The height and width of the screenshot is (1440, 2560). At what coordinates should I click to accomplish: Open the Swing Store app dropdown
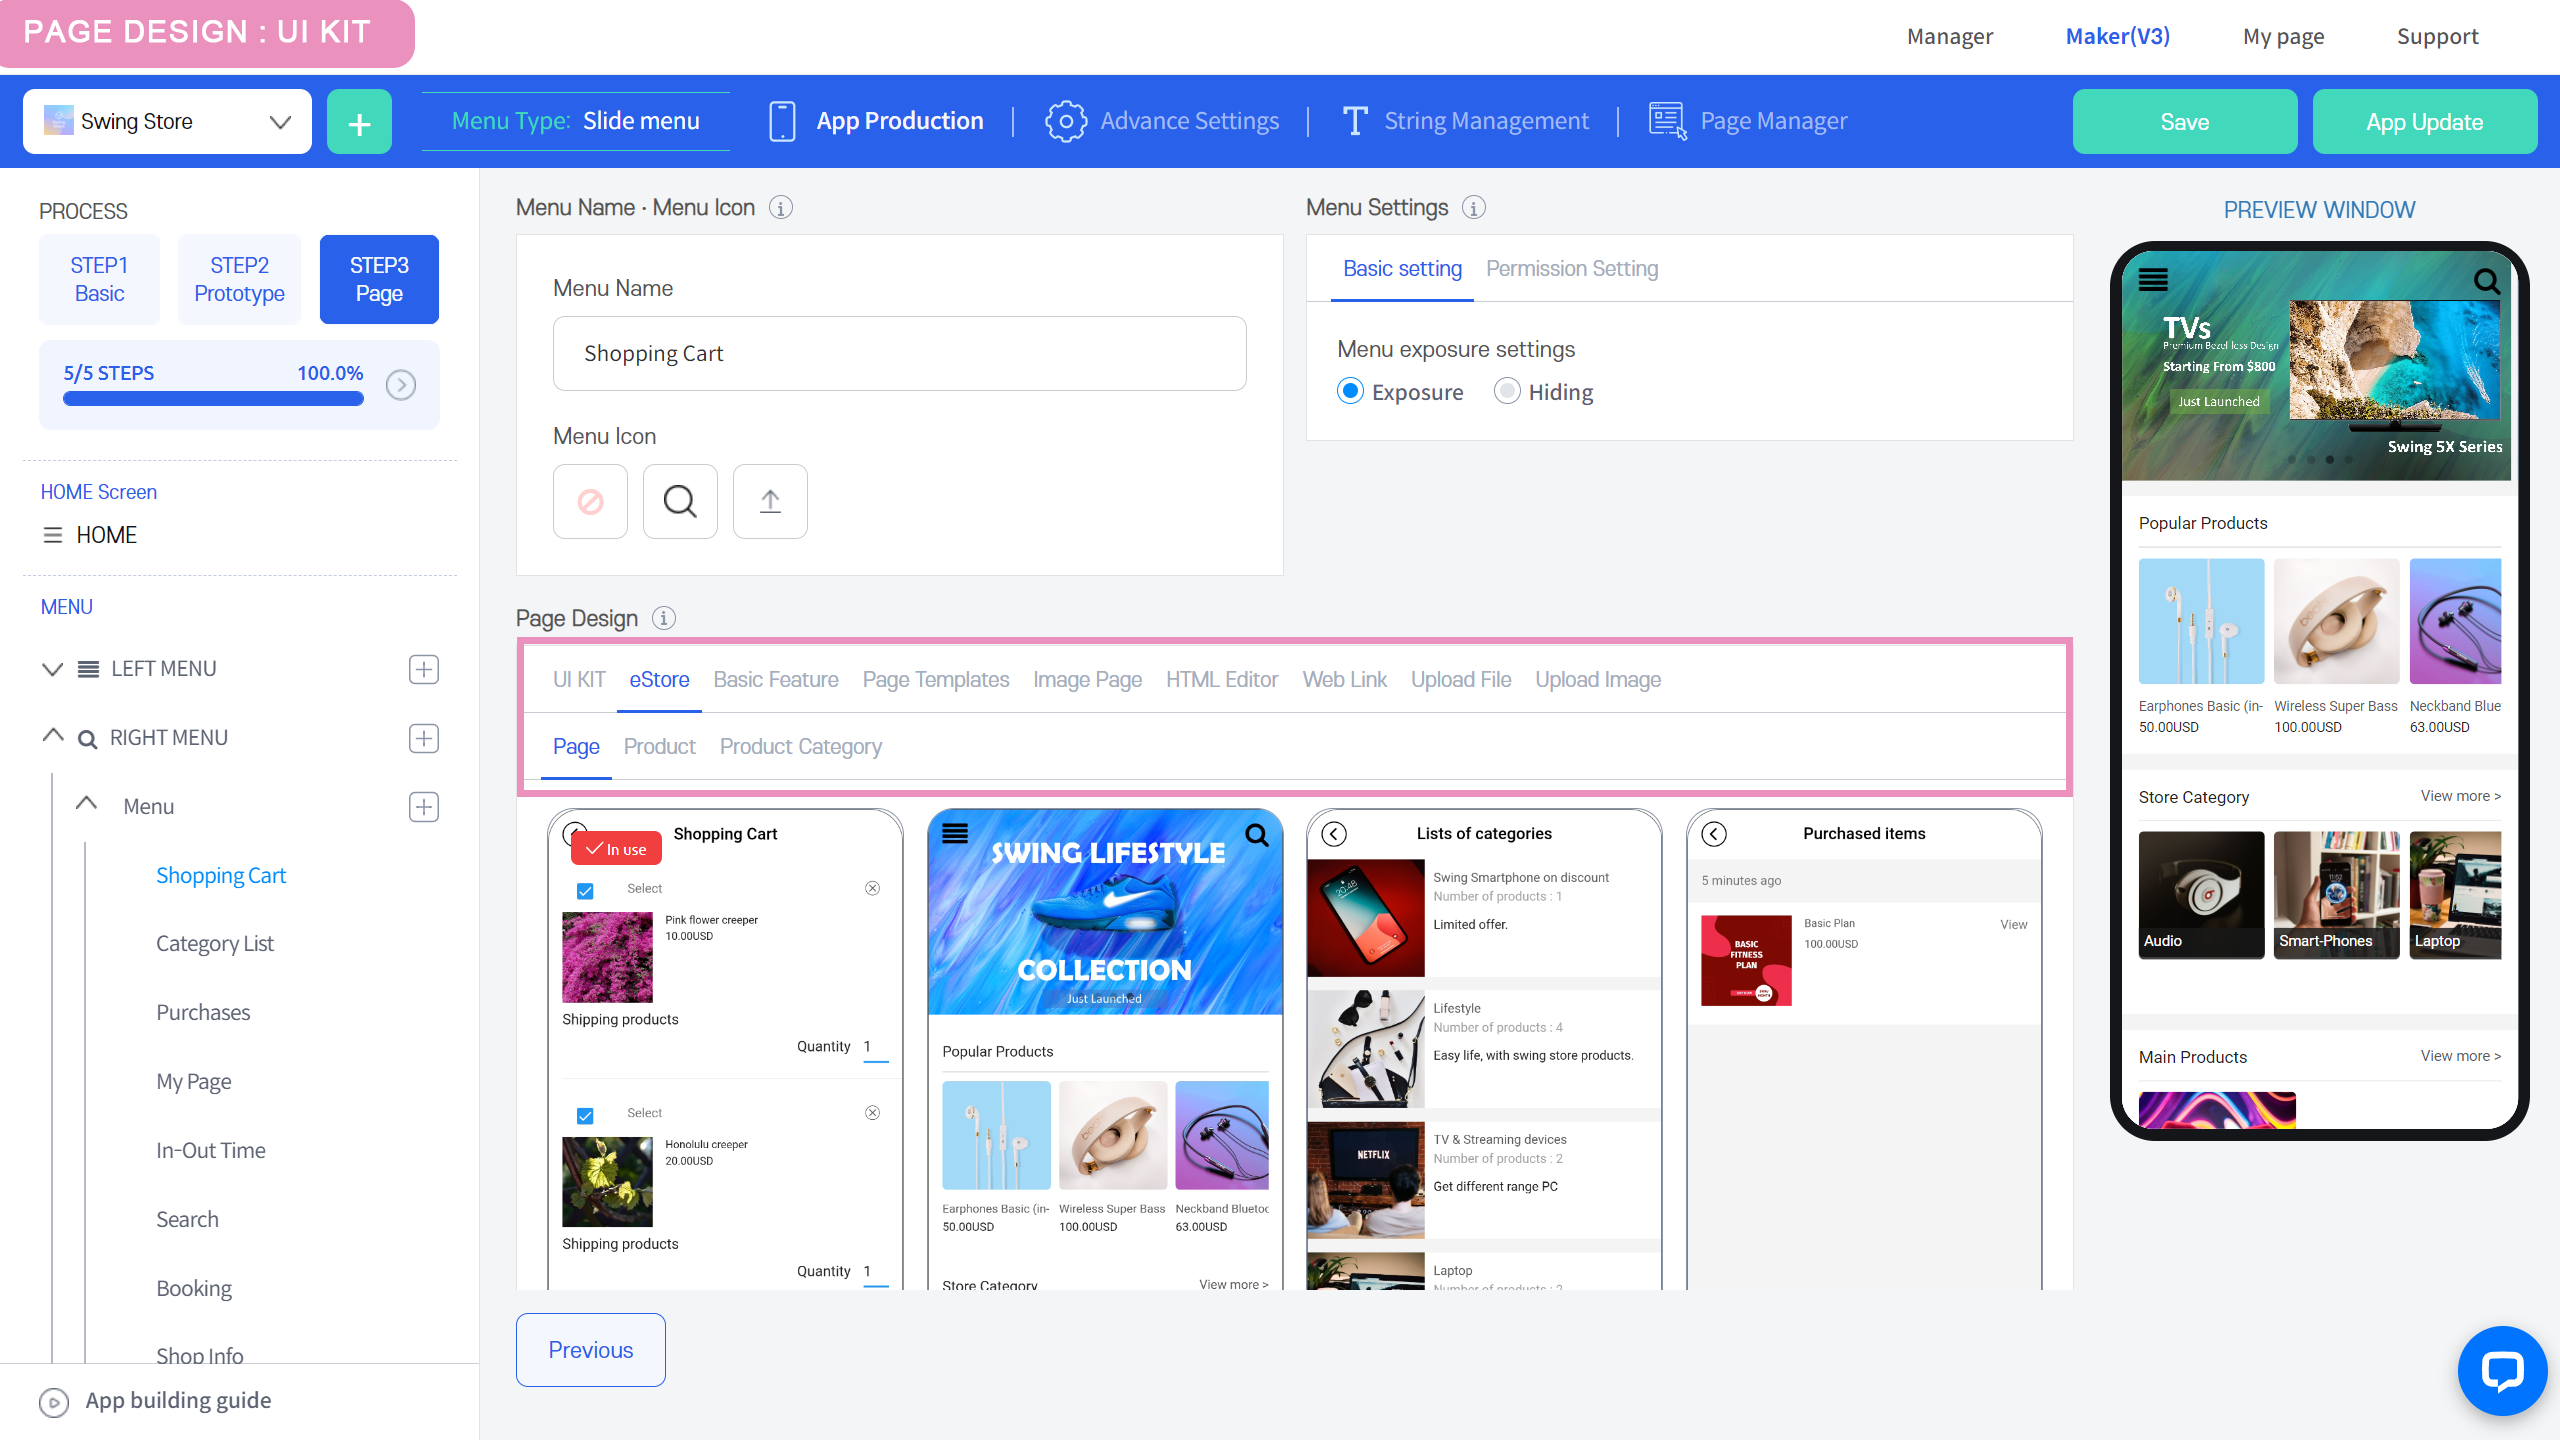(x=167, y=121)
